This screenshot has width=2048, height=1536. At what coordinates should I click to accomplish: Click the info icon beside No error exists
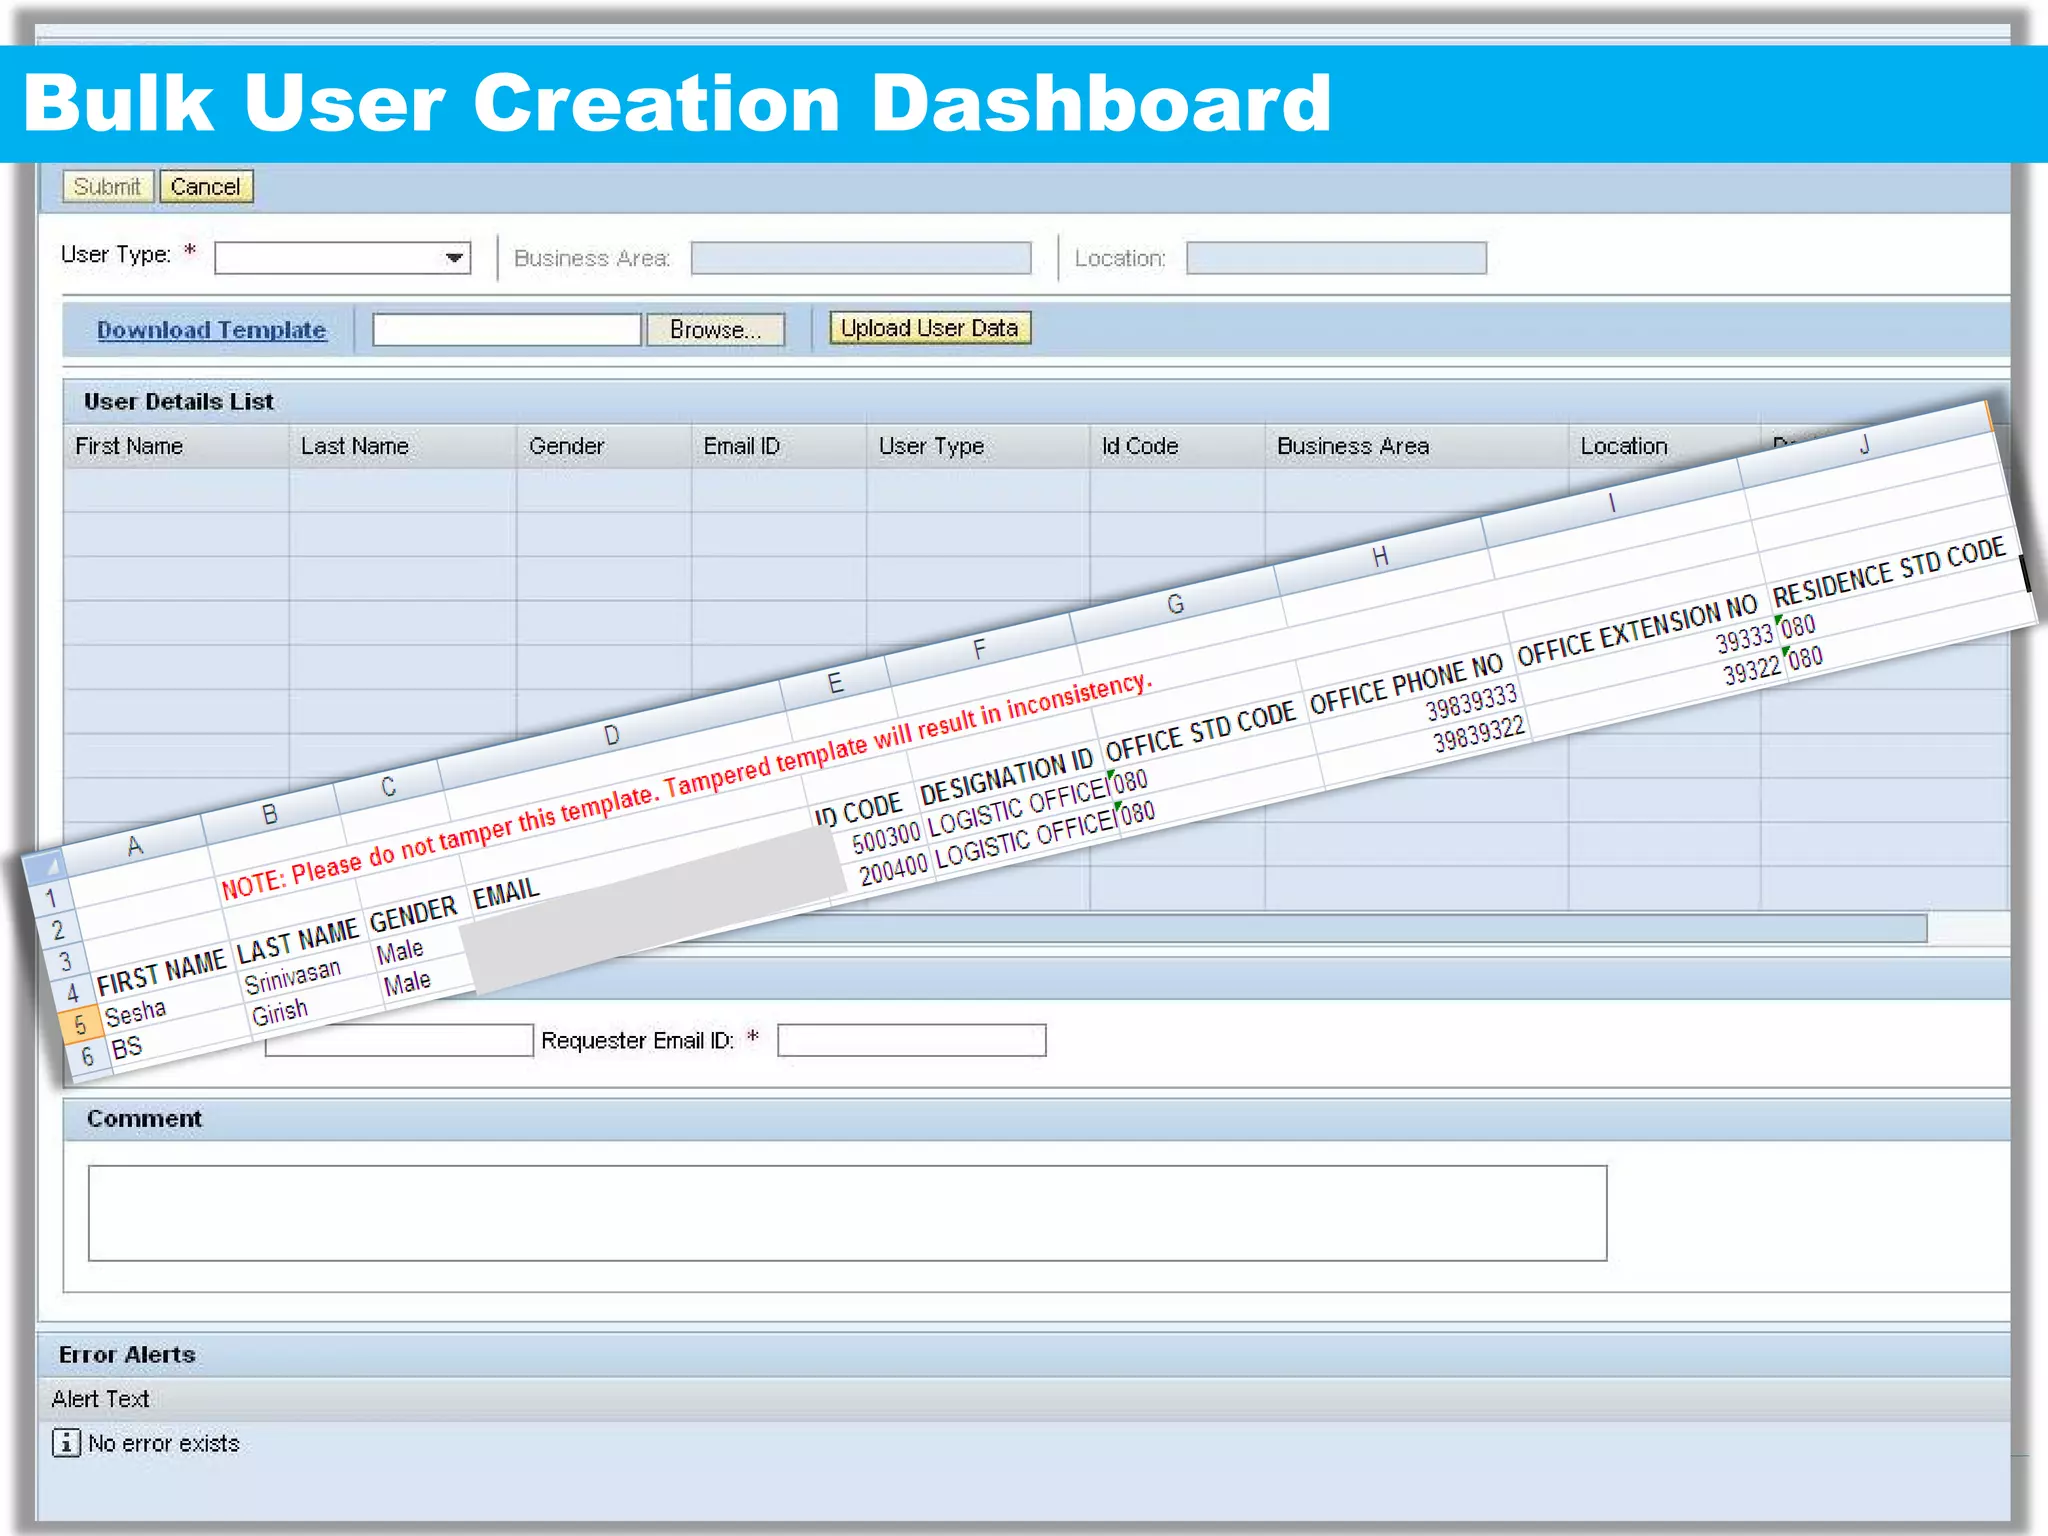pos(66,1443)
